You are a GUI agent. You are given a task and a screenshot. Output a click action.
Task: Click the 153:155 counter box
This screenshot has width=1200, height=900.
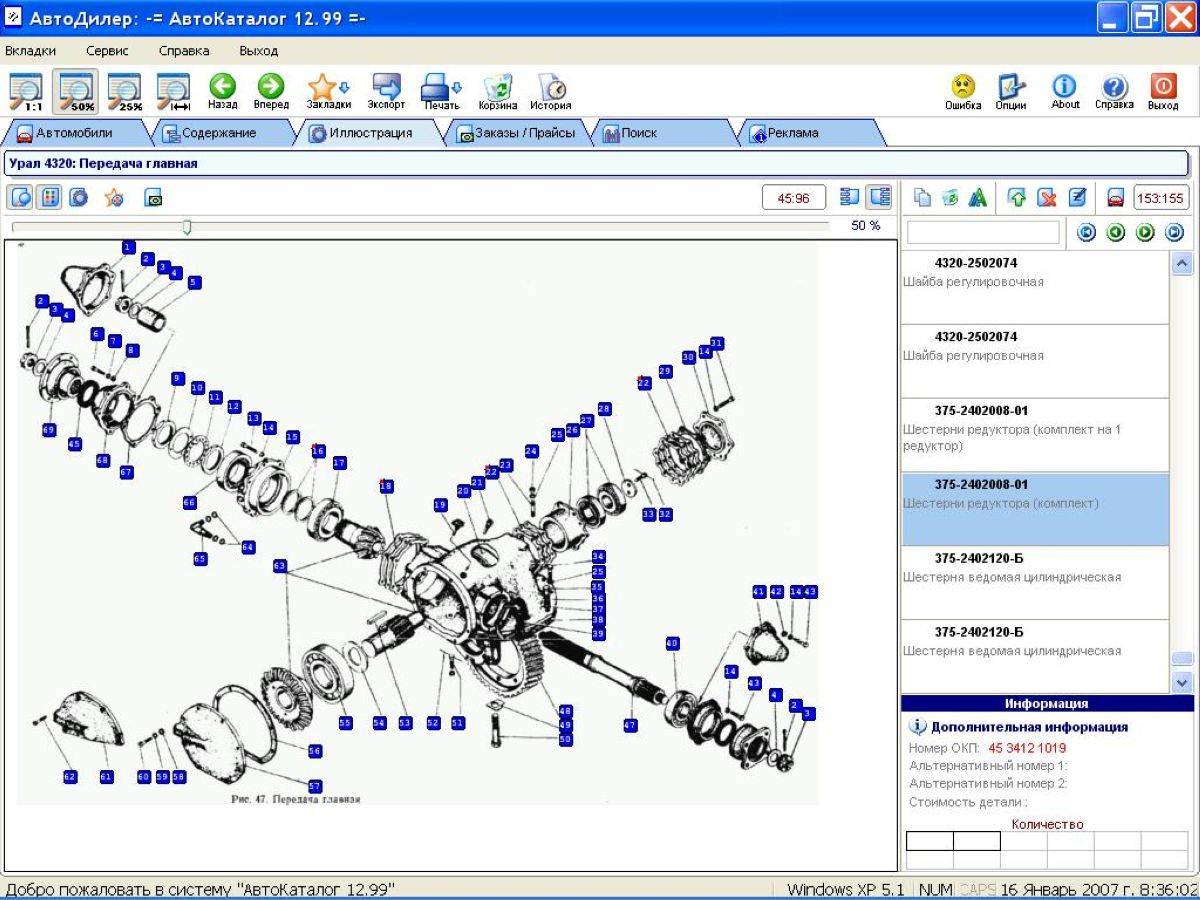[1161, 198]
